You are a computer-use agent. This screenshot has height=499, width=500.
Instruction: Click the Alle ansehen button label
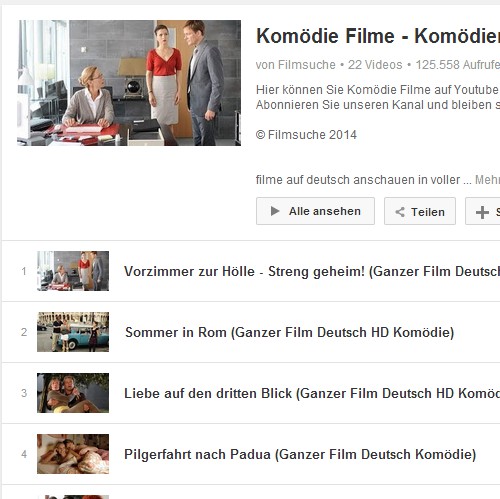(x=325, y=211)
